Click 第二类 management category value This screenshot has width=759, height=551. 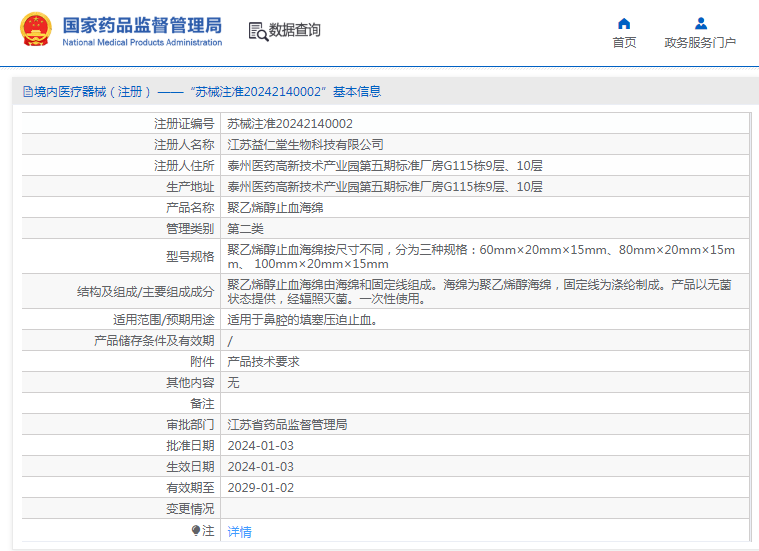[x=245, y=229]
